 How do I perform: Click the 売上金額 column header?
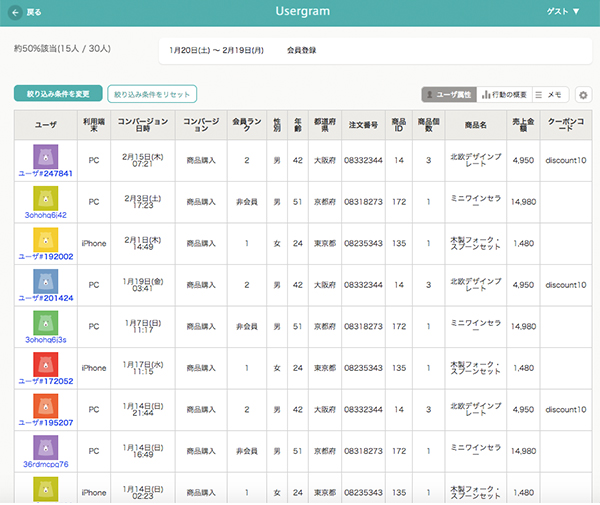523,125
